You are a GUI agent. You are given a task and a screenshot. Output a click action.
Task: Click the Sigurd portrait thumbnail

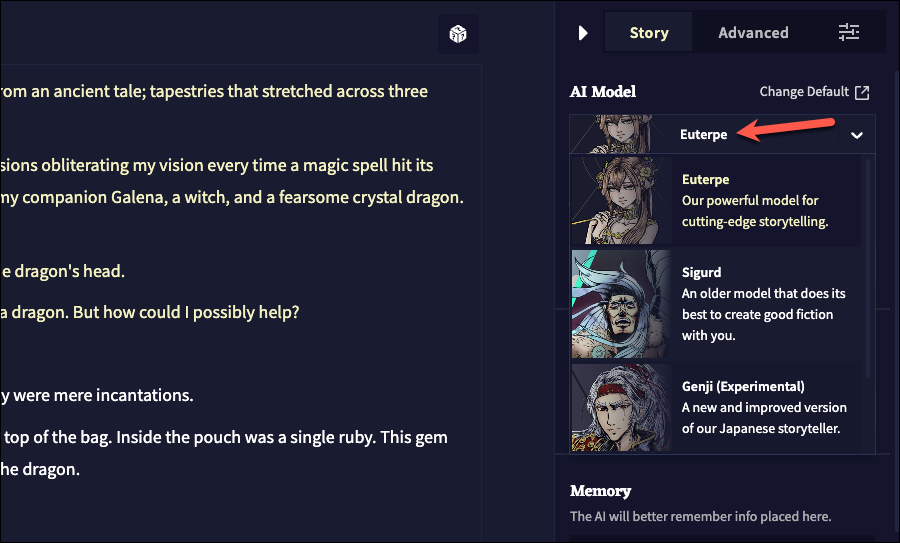[621, 304]
